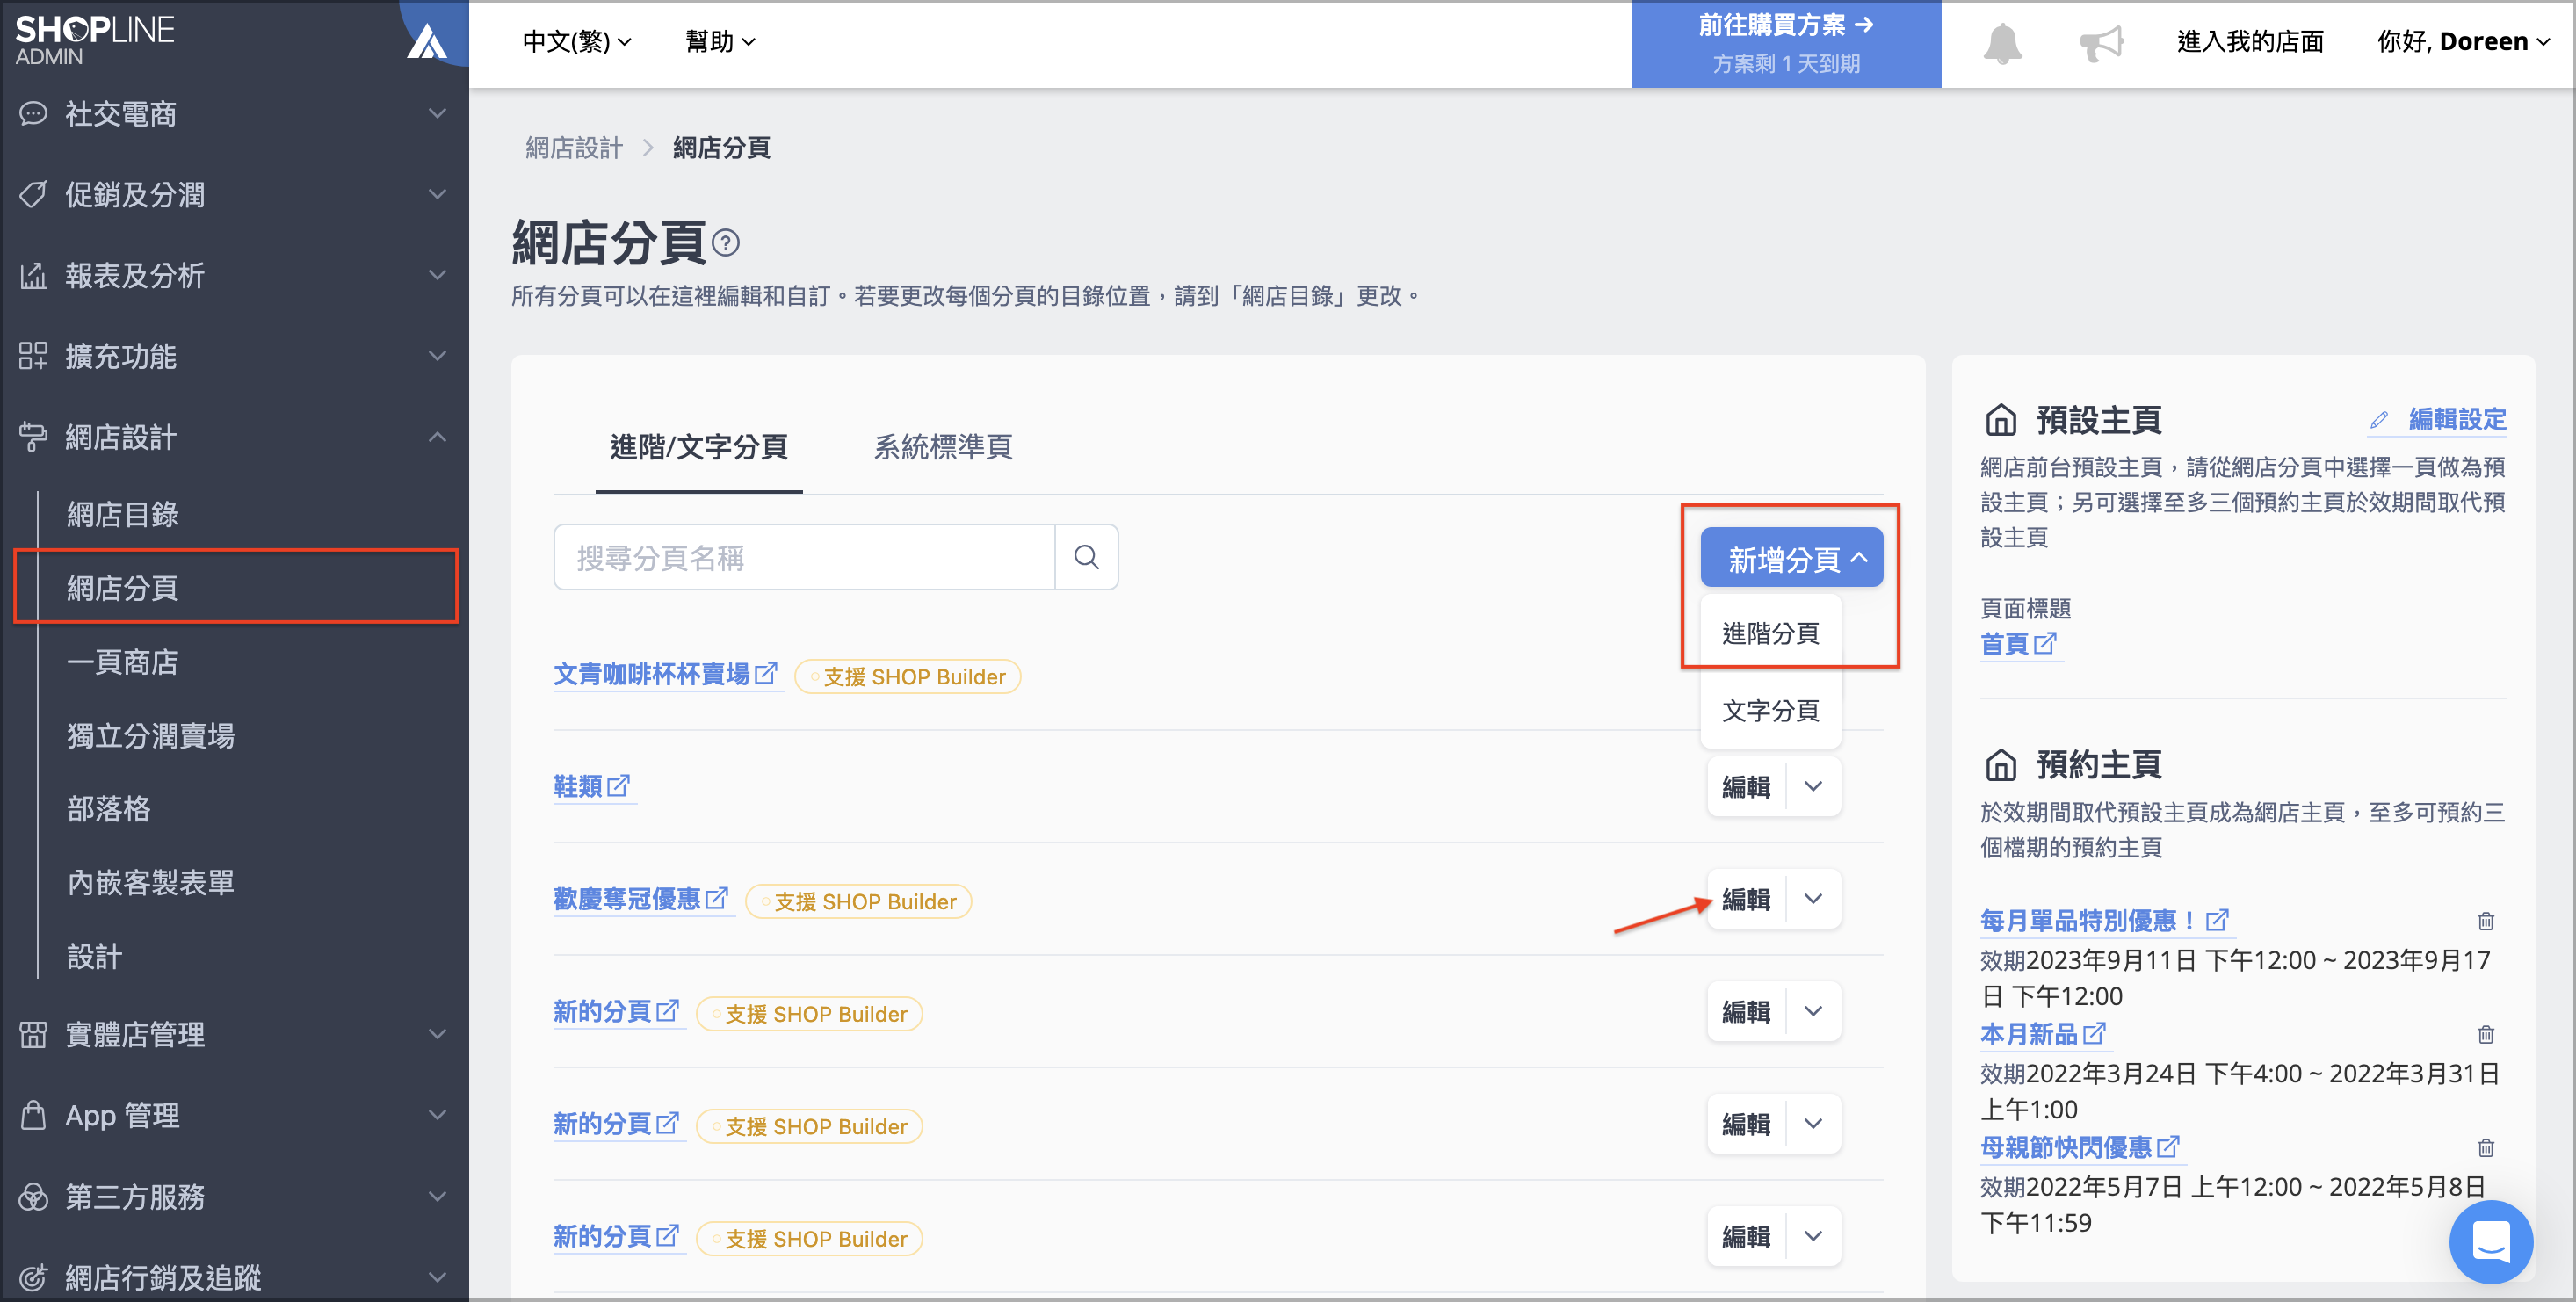Delete the 每月單品特別優惠 scheduled homepage
Viewport: 2576px width, 1302px height.
coord(2485,920)
